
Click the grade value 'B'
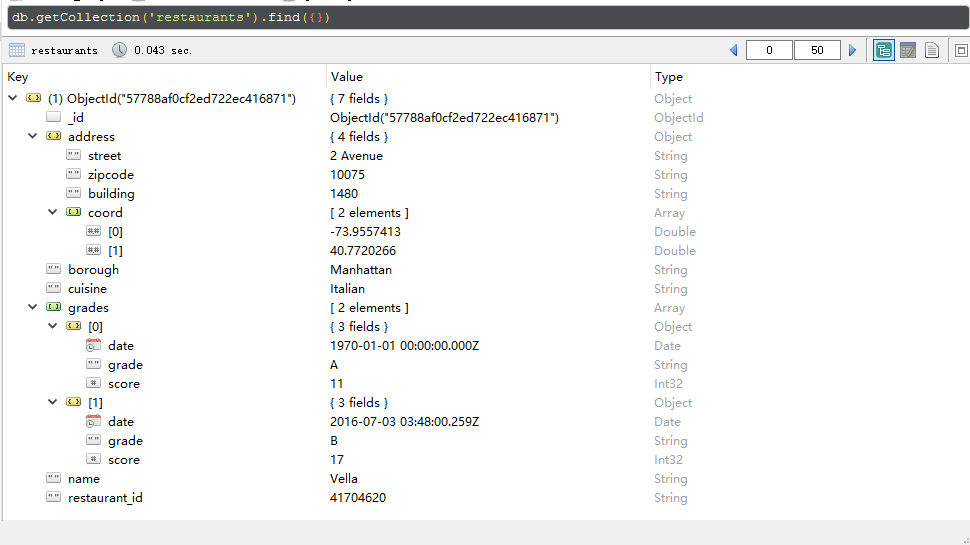334,440
